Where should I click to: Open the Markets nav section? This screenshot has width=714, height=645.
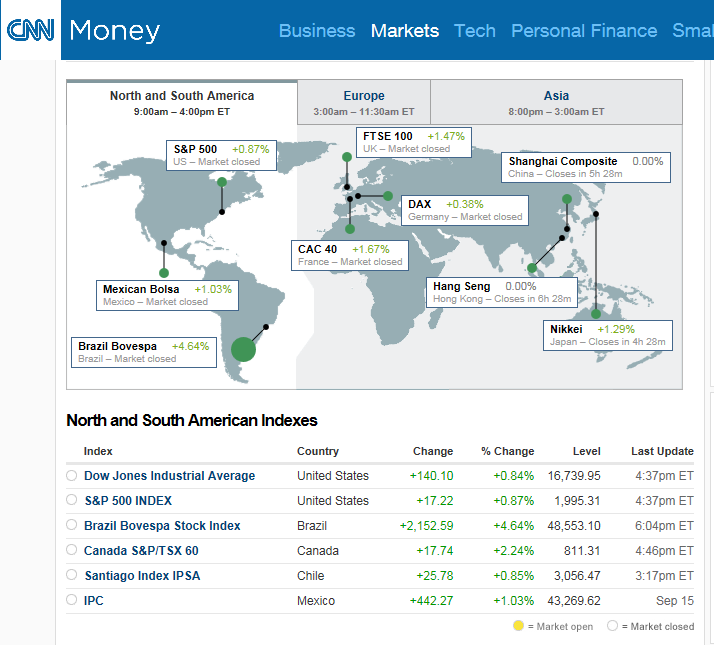coord(405,31)
